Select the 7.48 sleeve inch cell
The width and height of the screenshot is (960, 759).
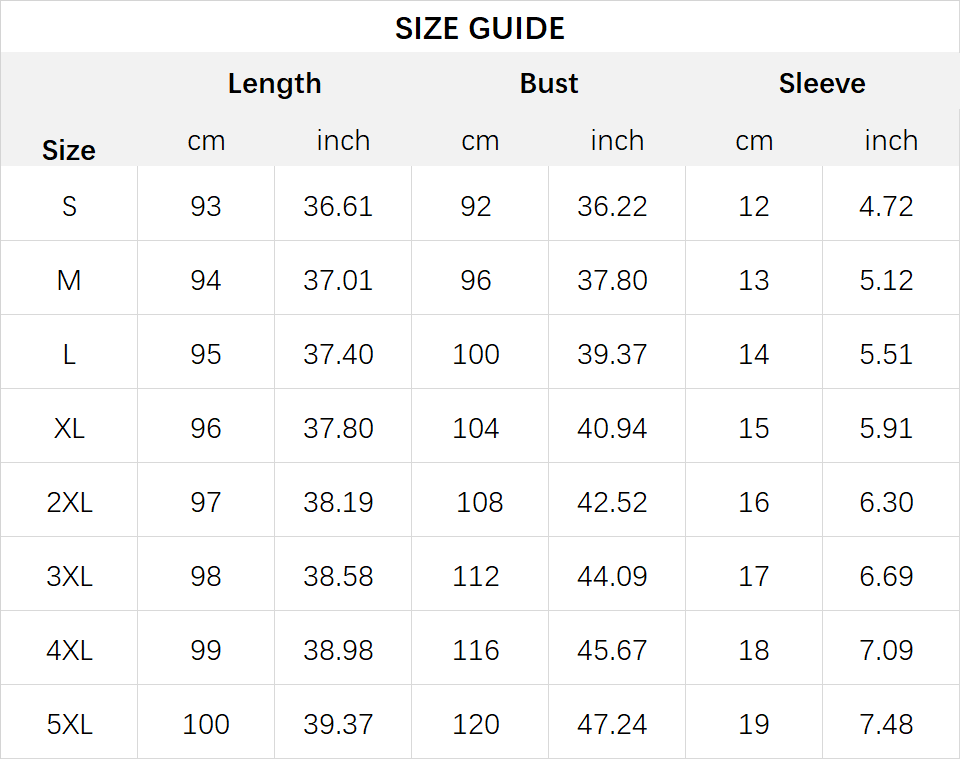coord(886,725)
